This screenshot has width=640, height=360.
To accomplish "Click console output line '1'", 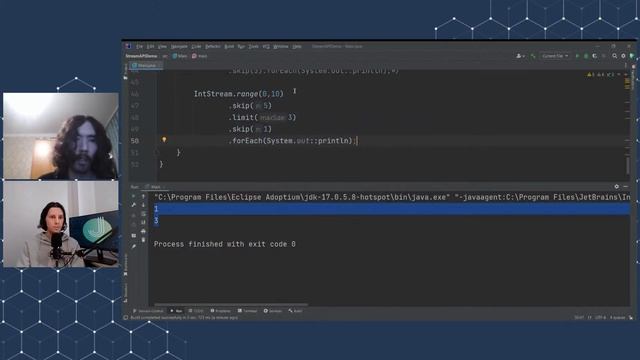I will click(156, 209).
